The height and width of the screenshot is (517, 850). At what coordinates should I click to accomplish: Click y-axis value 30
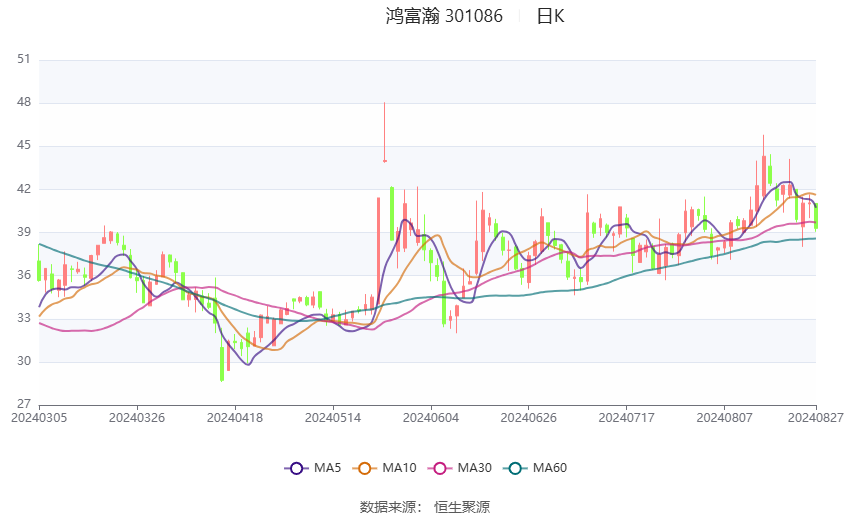pyautogui.click(x=24, y=361)
